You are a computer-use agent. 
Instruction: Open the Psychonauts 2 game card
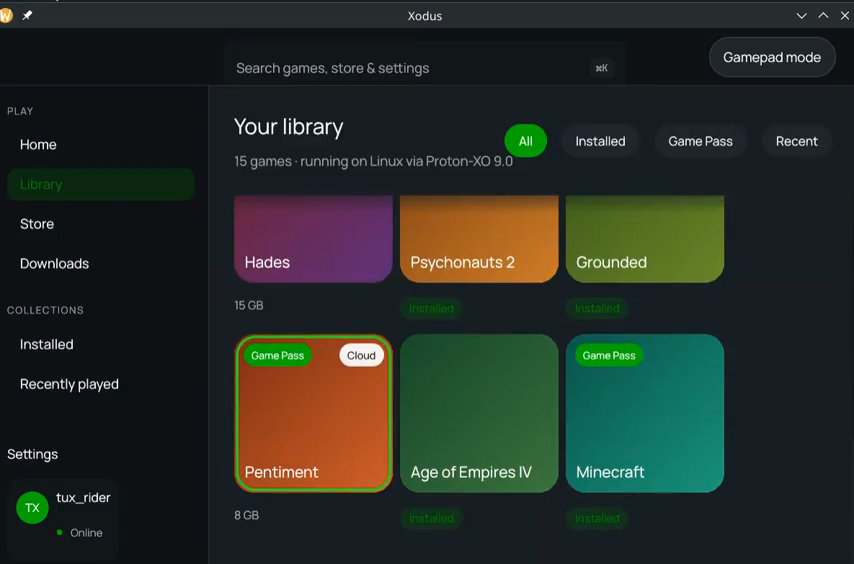[479, 239]
